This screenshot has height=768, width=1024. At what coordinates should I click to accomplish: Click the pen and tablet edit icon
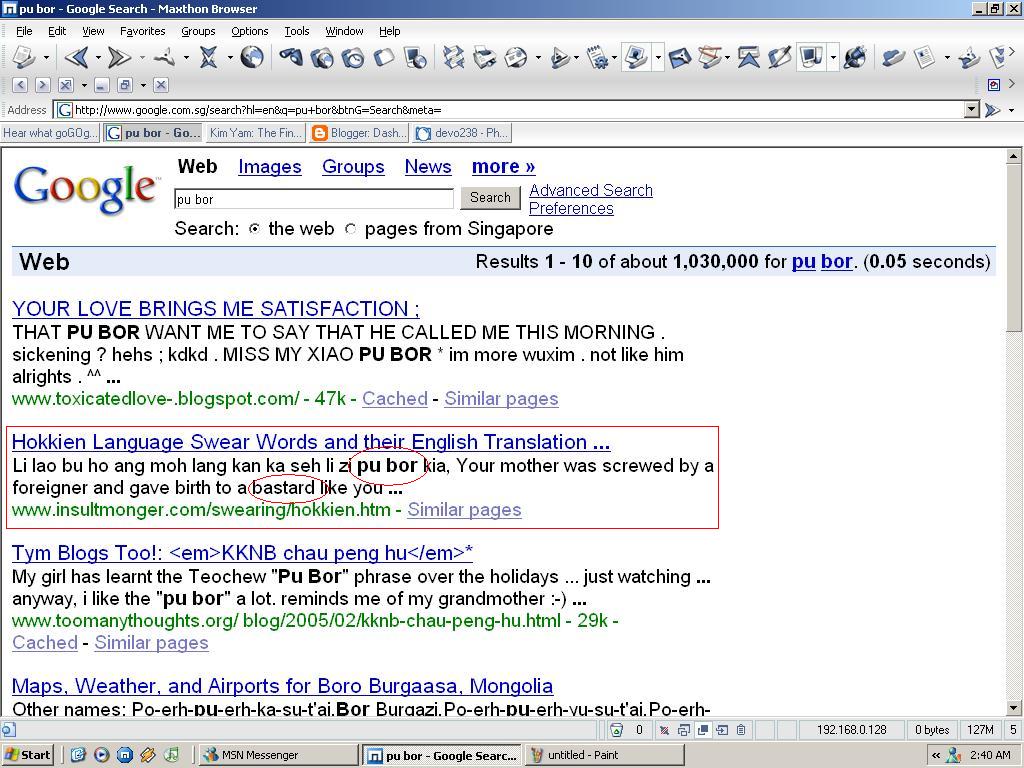coord(779,57)
